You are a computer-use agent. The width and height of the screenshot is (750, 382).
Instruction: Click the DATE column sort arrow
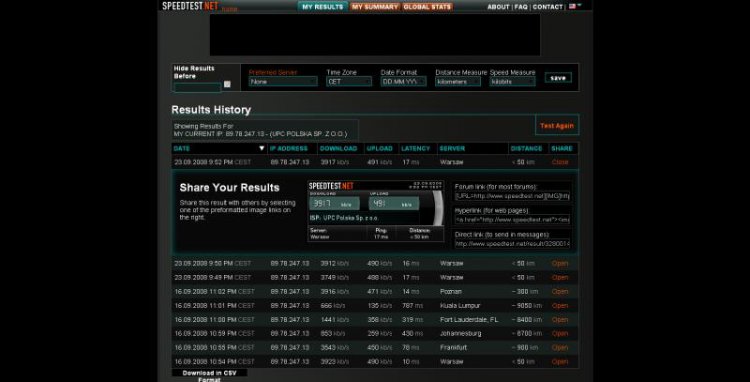(x=261, y=149)
